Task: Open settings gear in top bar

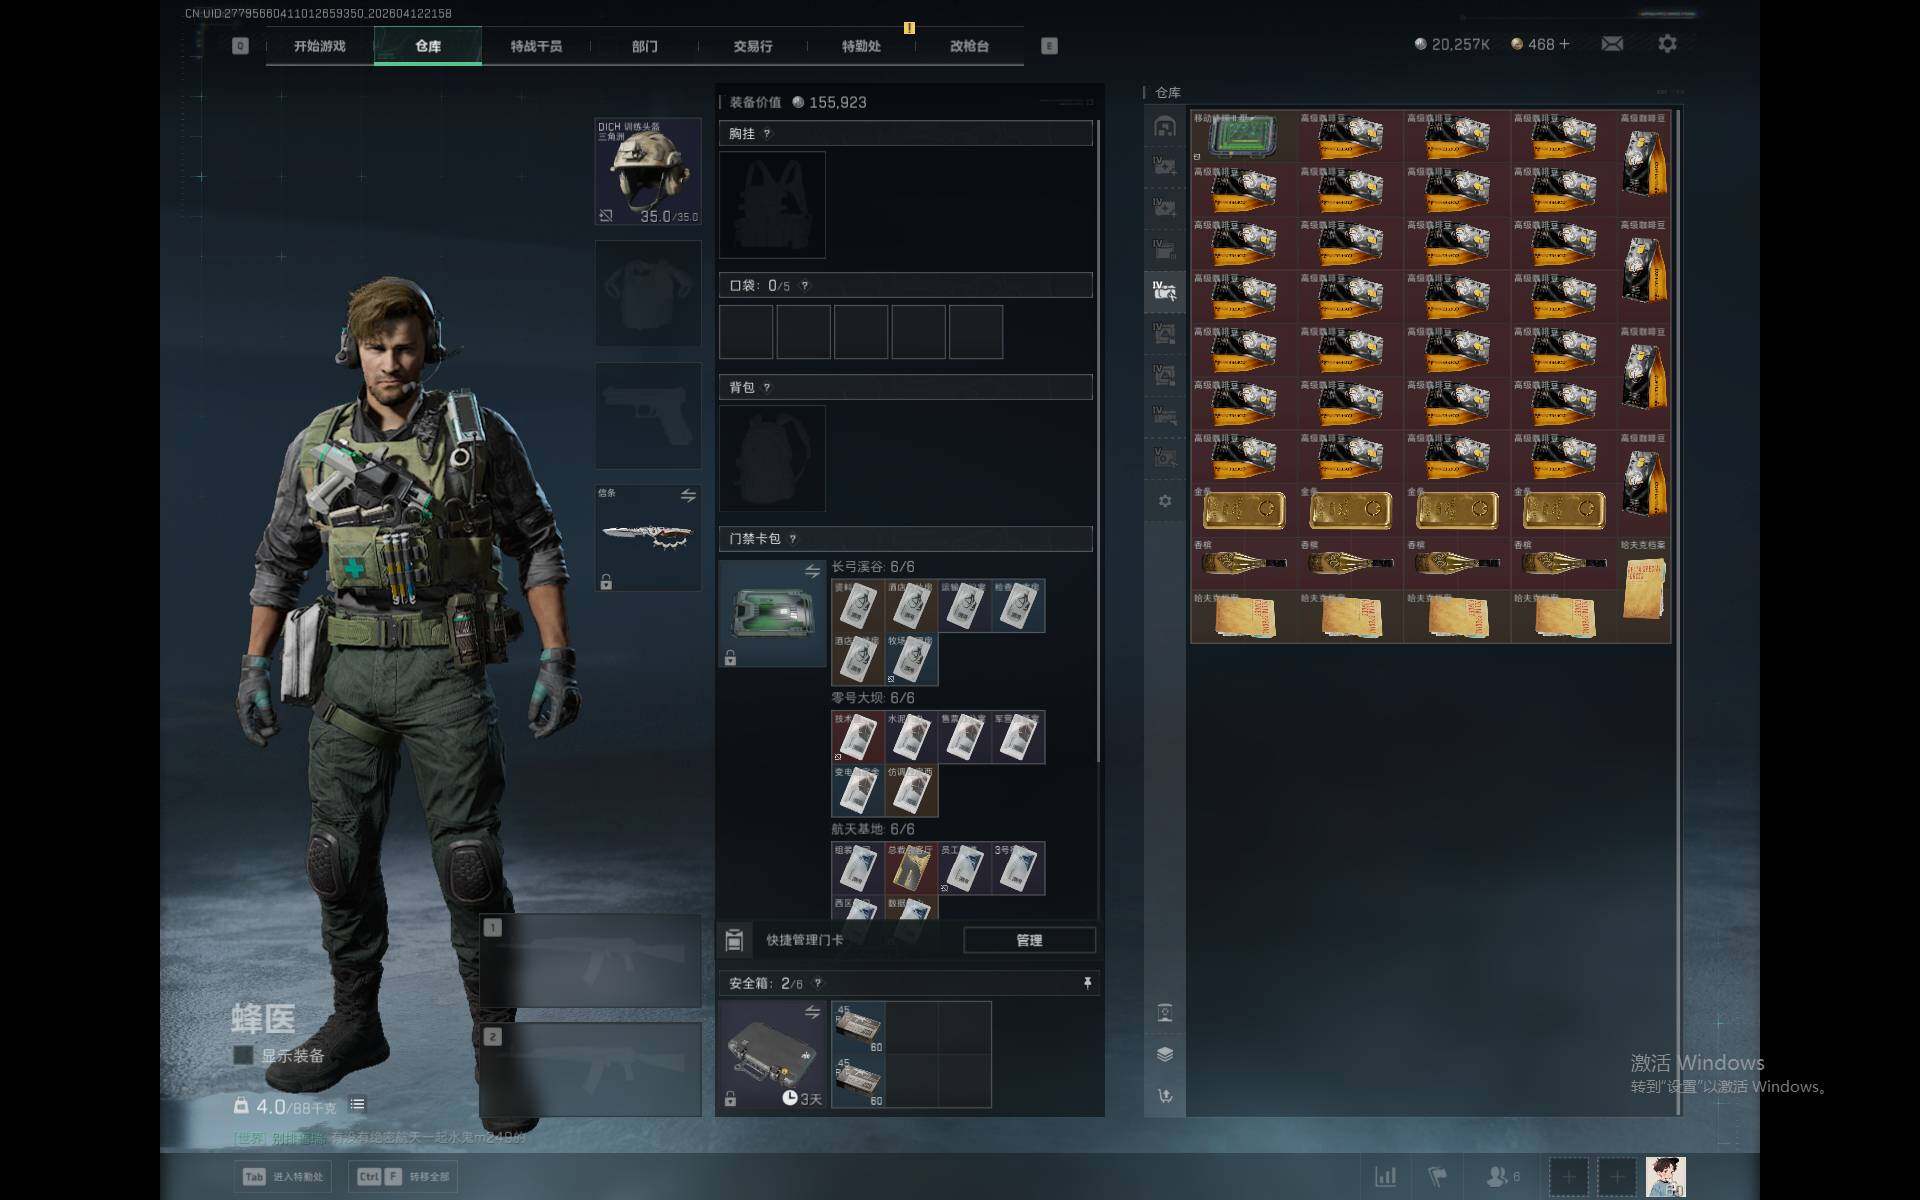Action: [x=1667, y=44]
